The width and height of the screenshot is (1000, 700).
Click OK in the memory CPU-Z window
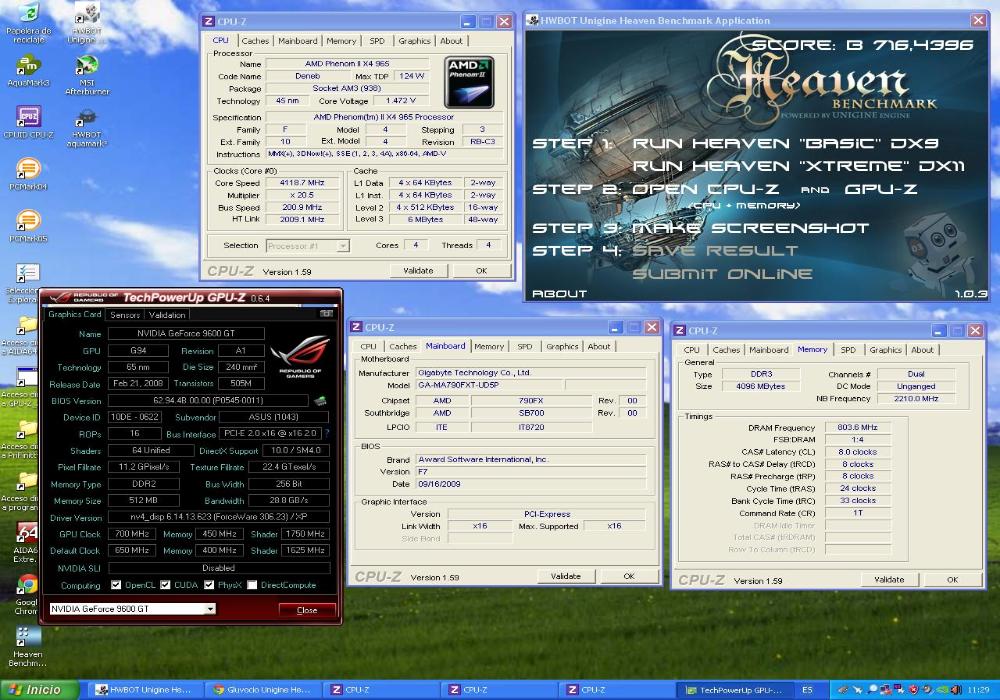(x=952, y=580)
